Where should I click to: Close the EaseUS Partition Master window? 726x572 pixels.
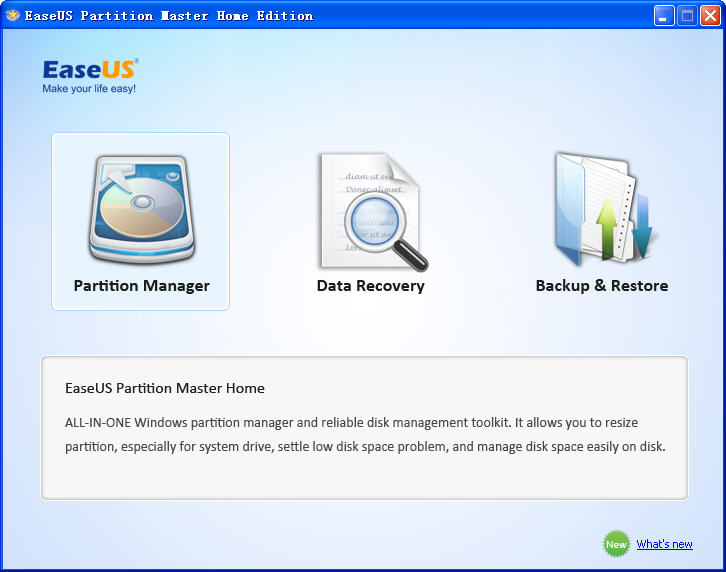coord(710,16)
